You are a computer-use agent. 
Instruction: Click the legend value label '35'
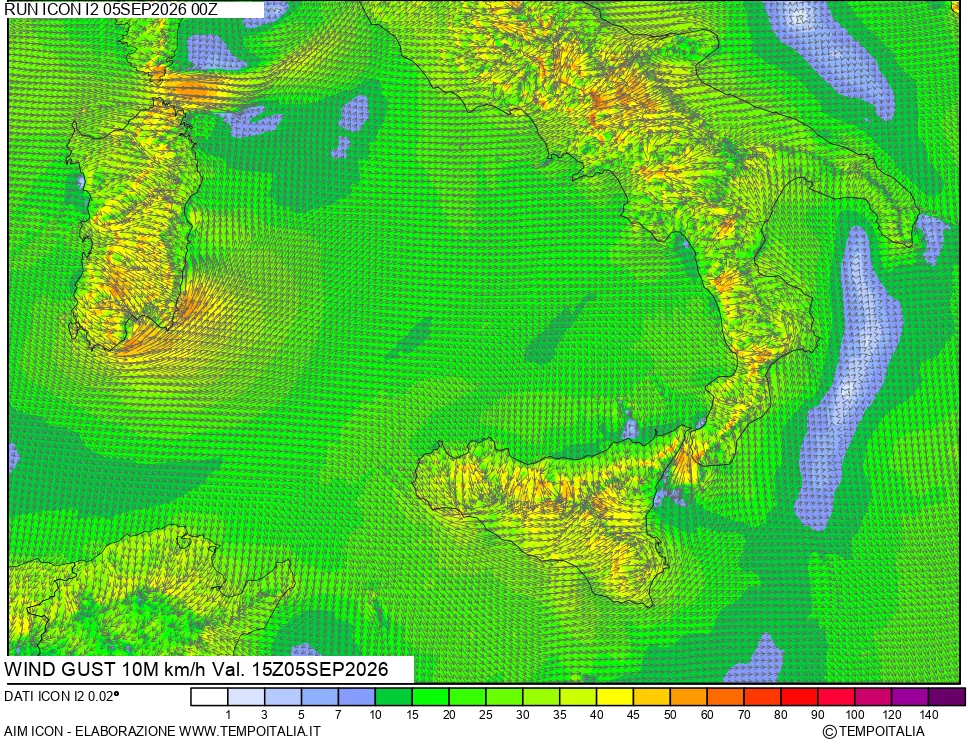click(x=560, y=715)
